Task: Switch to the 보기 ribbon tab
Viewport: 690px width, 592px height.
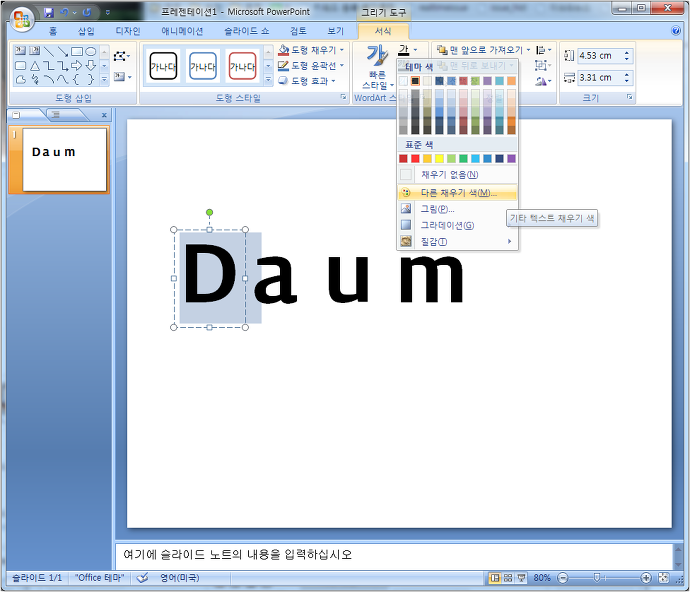Action: [335, 31]
